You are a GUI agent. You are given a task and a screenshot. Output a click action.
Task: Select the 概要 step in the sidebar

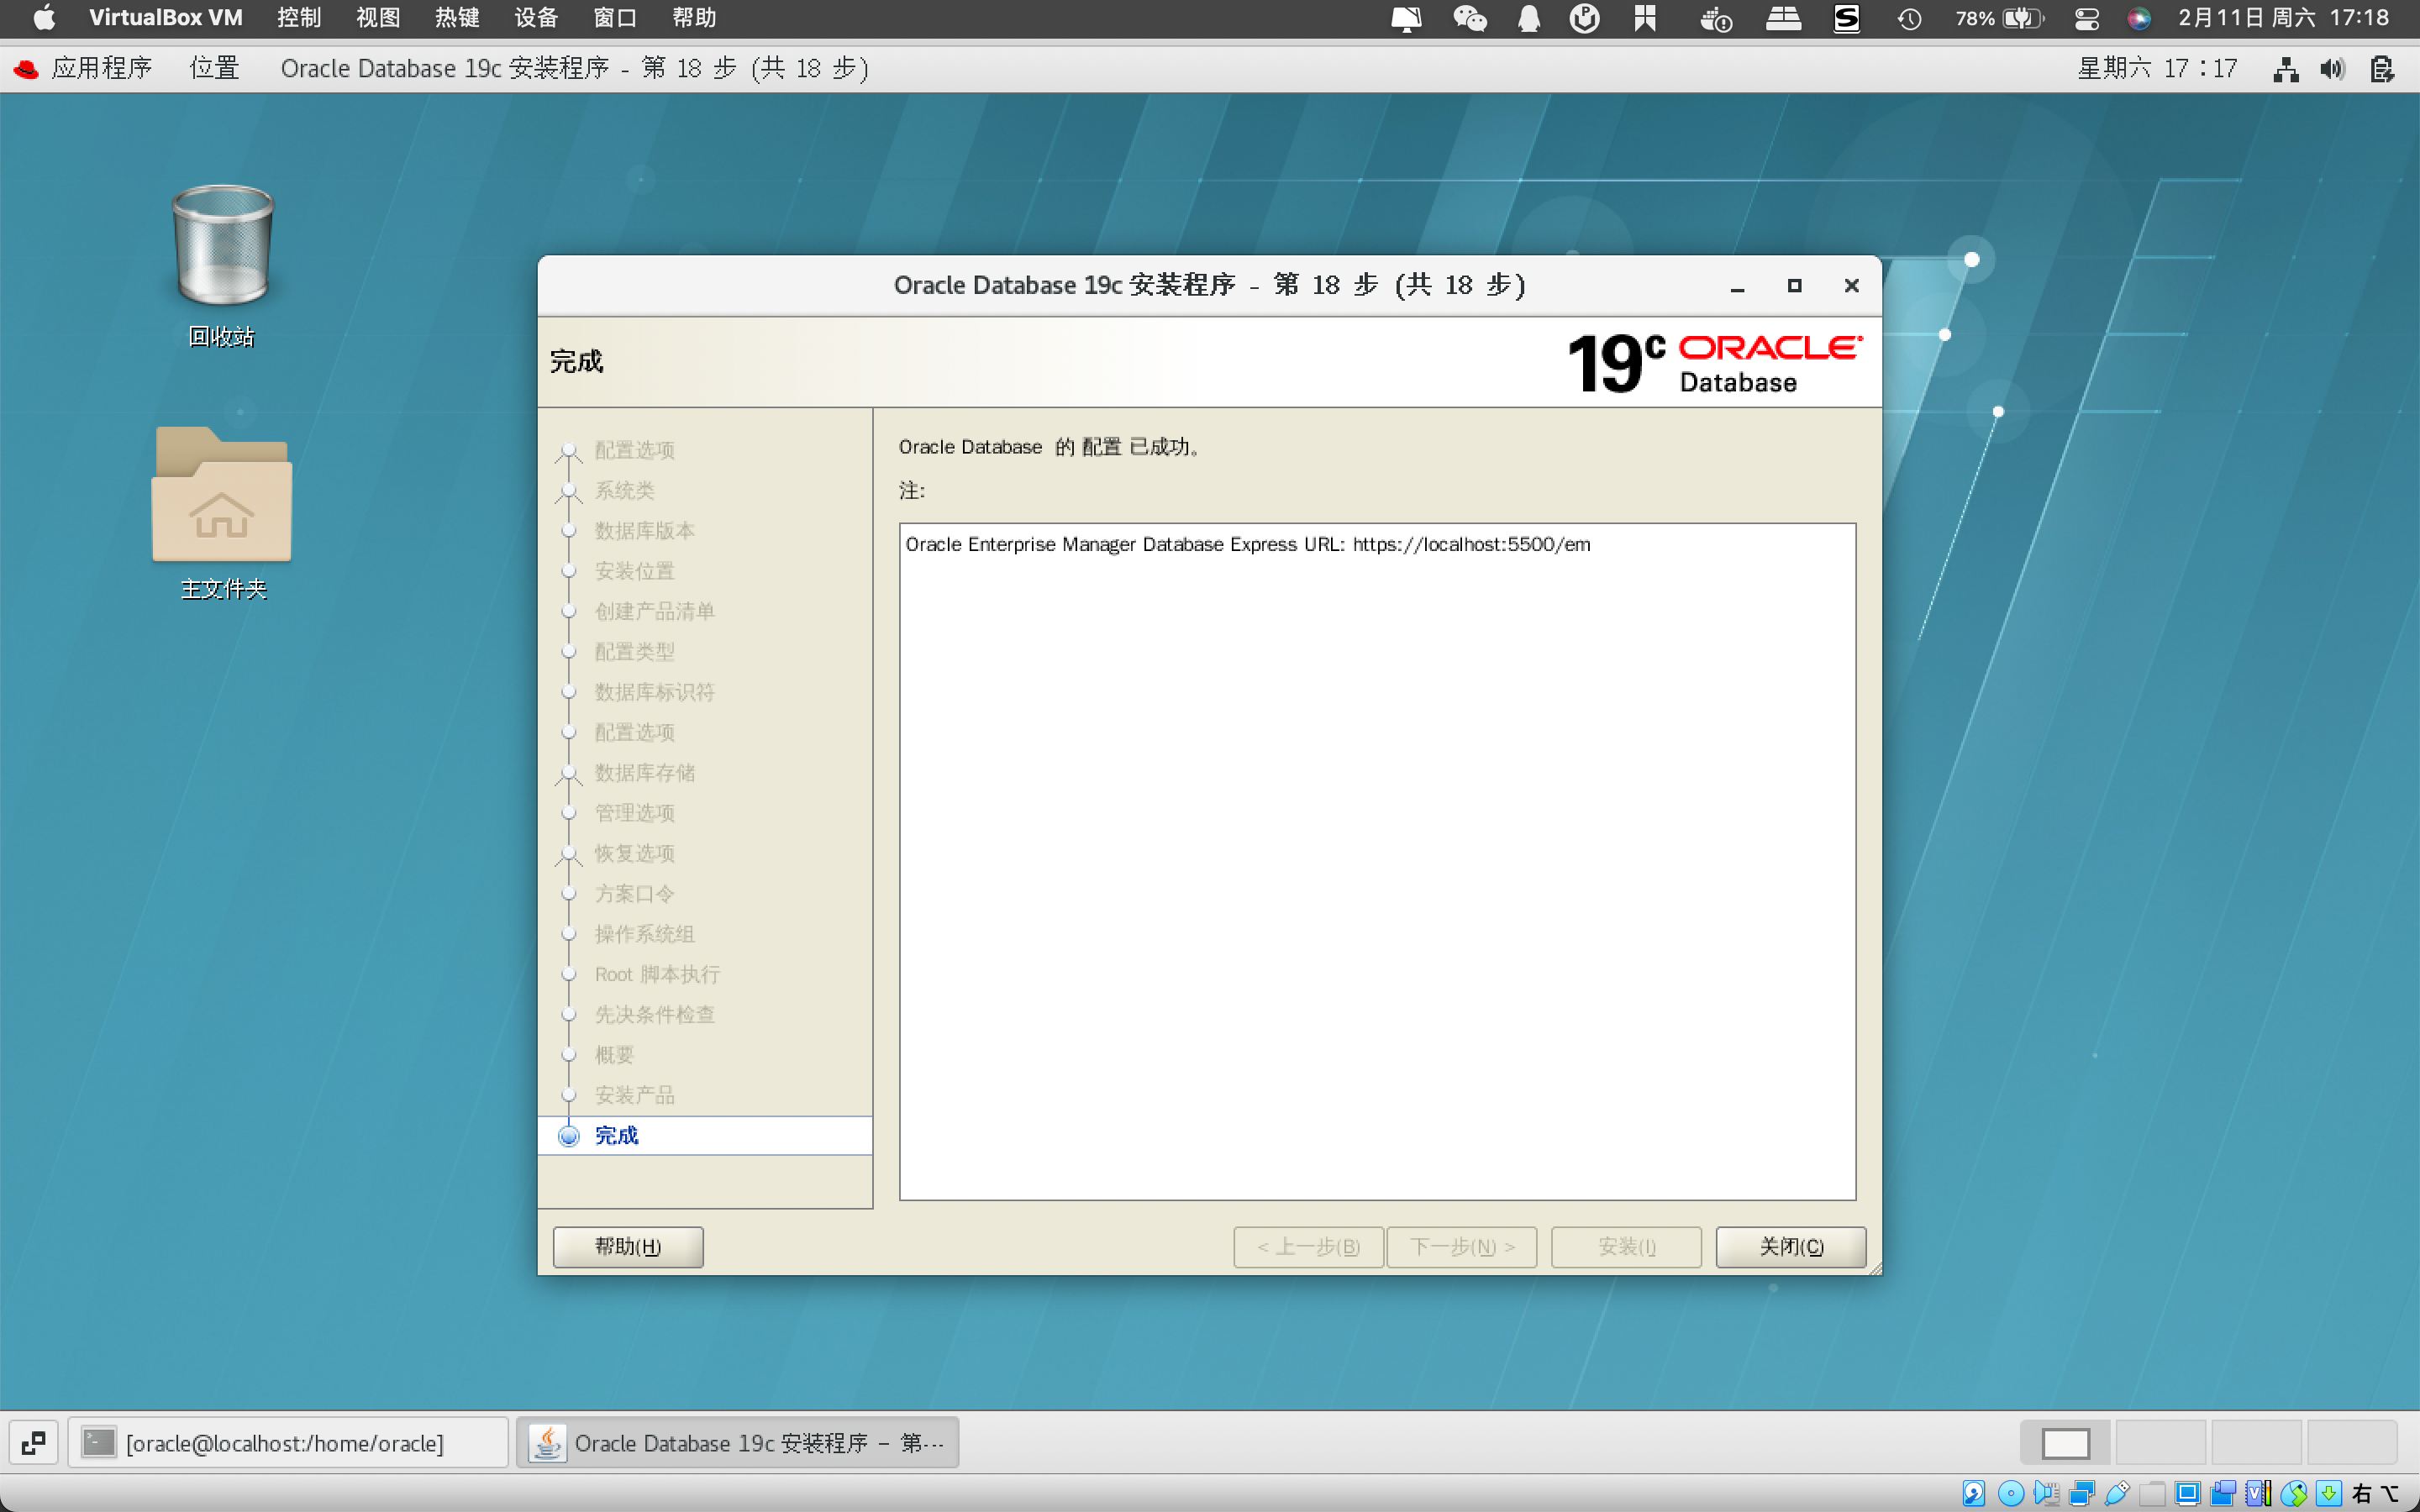614,1055
